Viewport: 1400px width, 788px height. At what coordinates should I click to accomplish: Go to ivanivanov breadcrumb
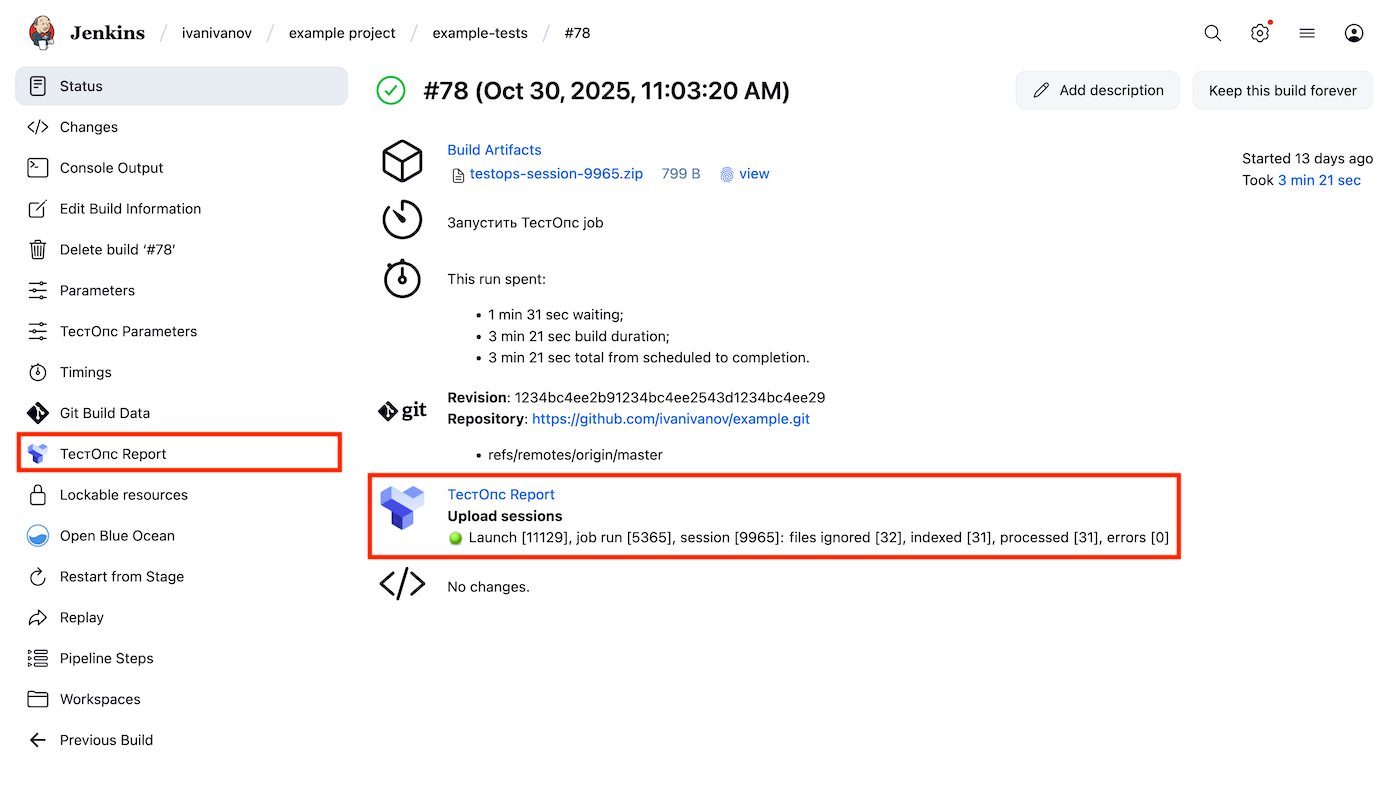pyautogui.click(x=217, y=33)
